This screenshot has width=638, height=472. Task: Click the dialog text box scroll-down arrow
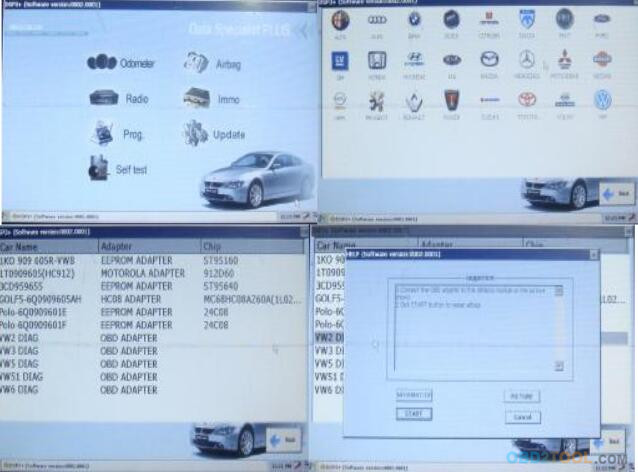click(559, 366)
